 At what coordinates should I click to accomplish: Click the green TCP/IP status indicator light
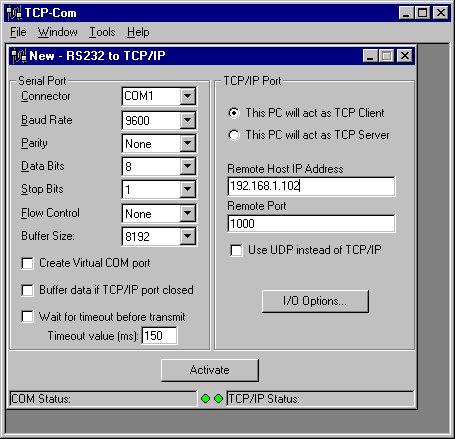pyautogui.click(x=219, y=398)
